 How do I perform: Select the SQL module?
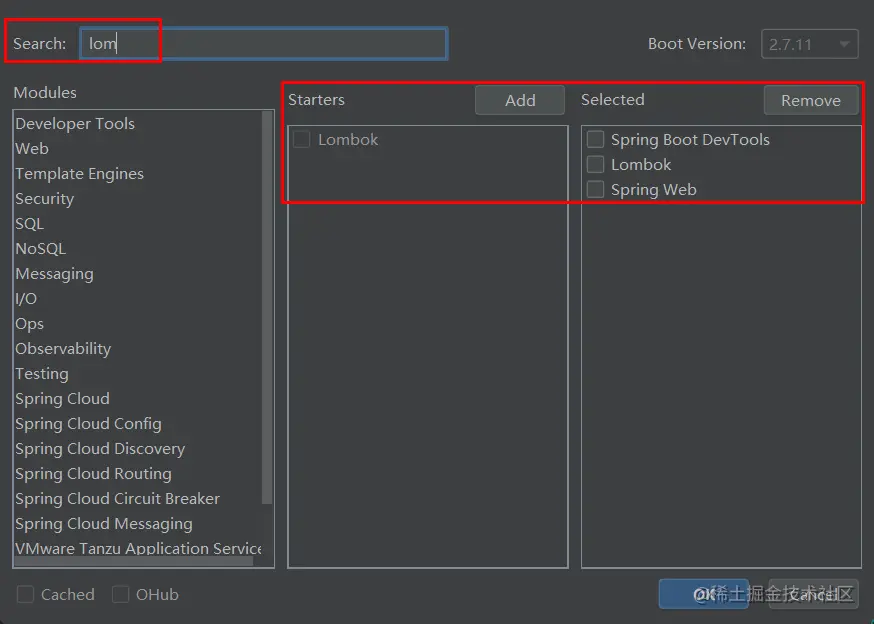pyautogui.click(x=30, y=224)
